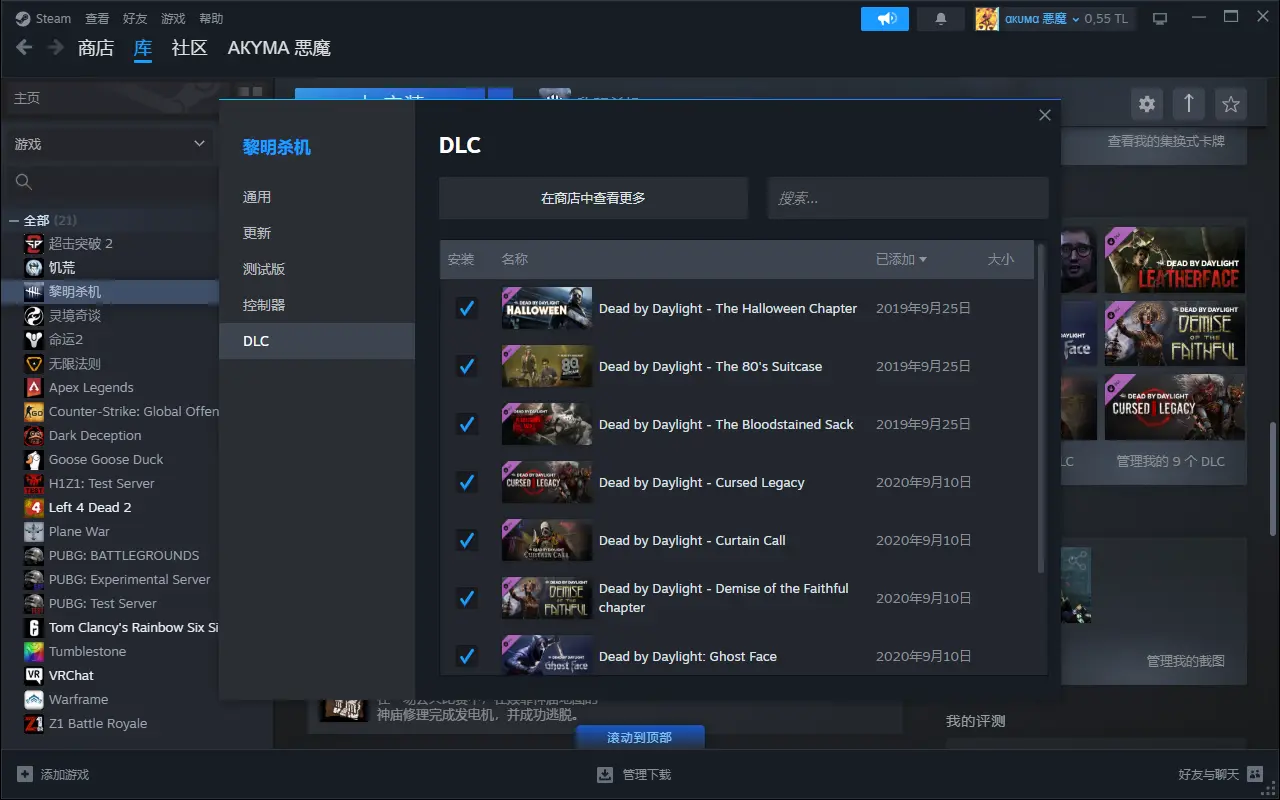1280x800 pixels.
Task: Click the library search magnifier icon
Action: tap(24, 182)
